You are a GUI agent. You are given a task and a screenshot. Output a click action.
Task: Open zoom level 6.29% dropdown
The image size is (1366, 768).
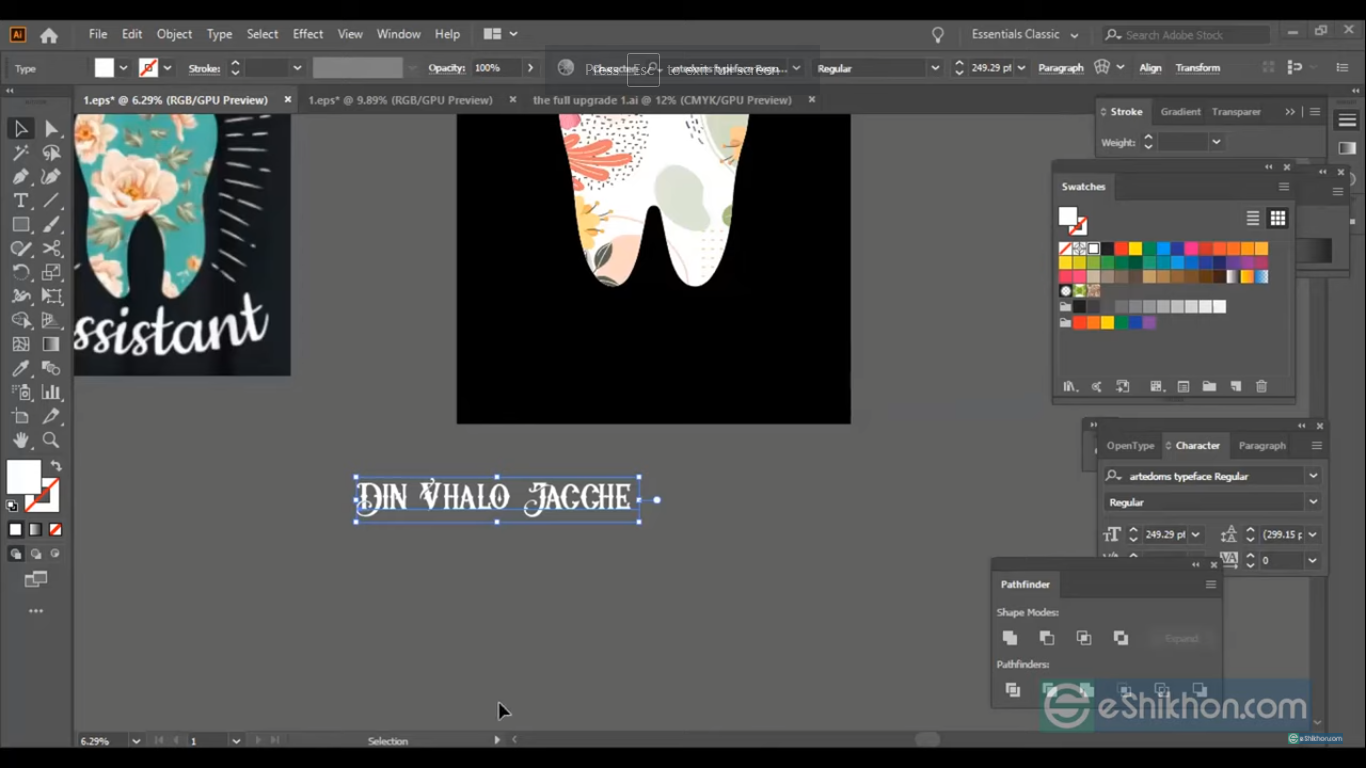tap(135, 741)
